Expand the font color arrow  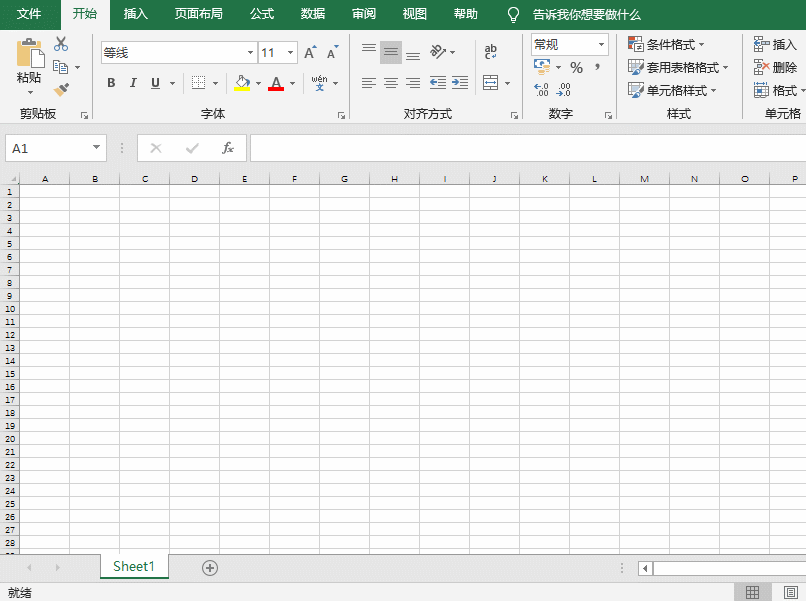pos(292,83)
